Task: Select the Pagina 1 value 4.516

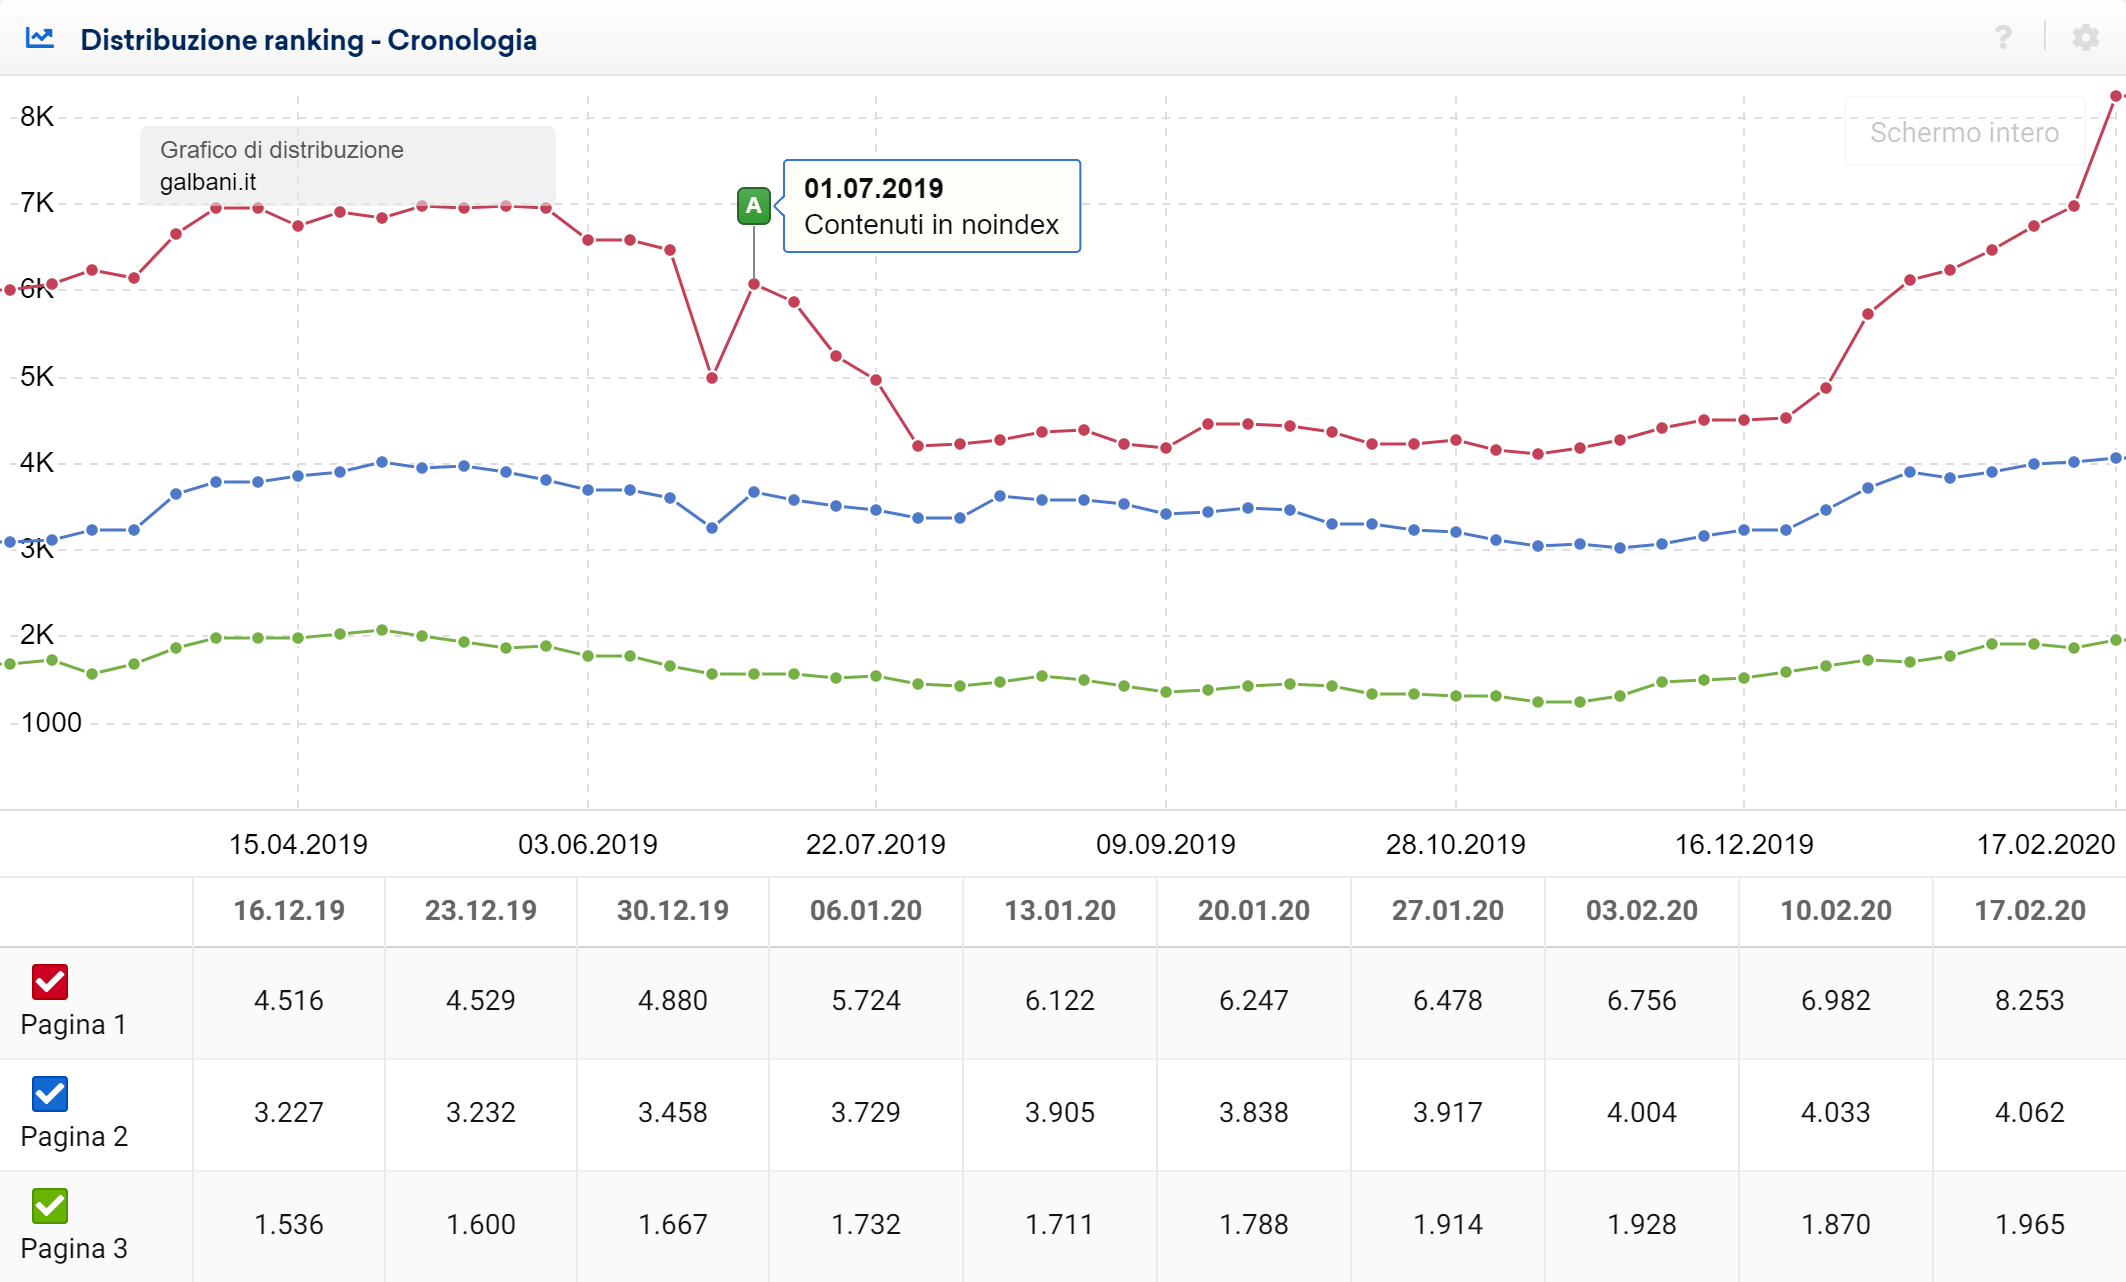Action: [x=289, y=1001]
